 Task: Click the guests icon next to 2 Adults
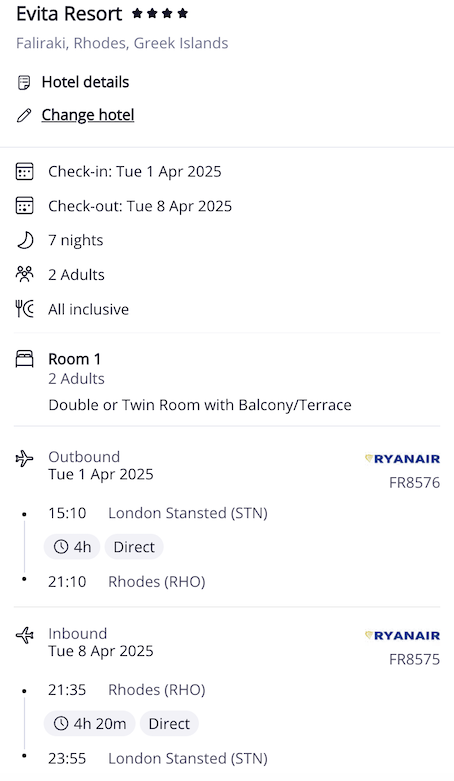(24, 274)
